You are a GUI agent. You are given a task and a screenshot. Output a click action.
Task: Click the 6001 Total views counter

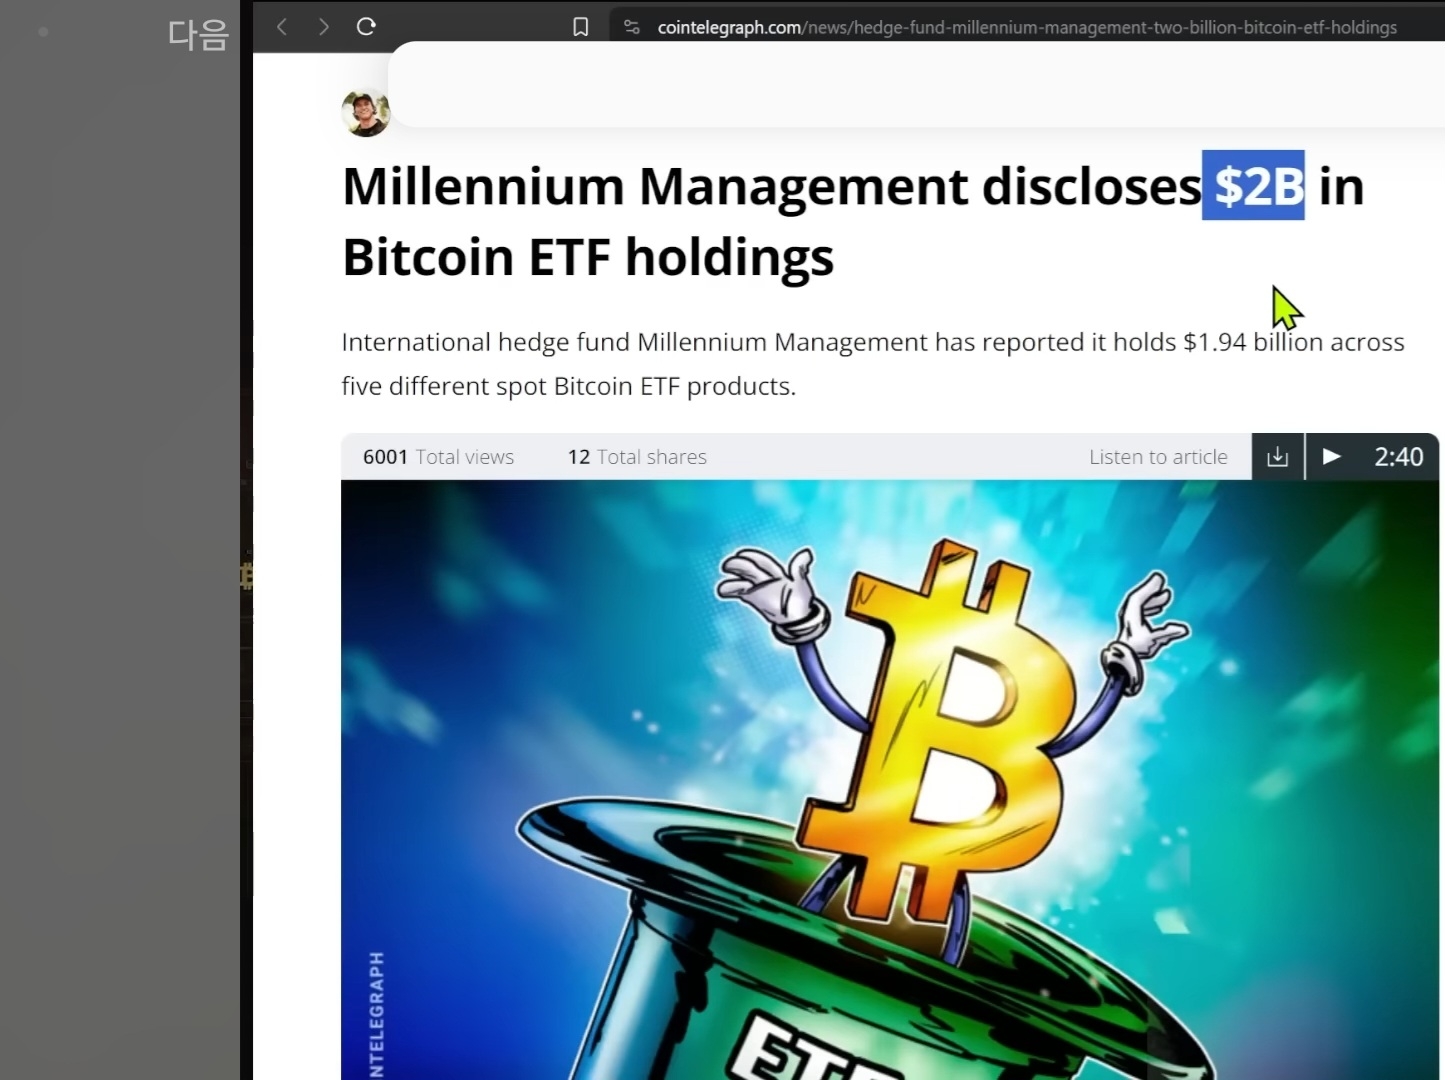[x=438, y=457]
